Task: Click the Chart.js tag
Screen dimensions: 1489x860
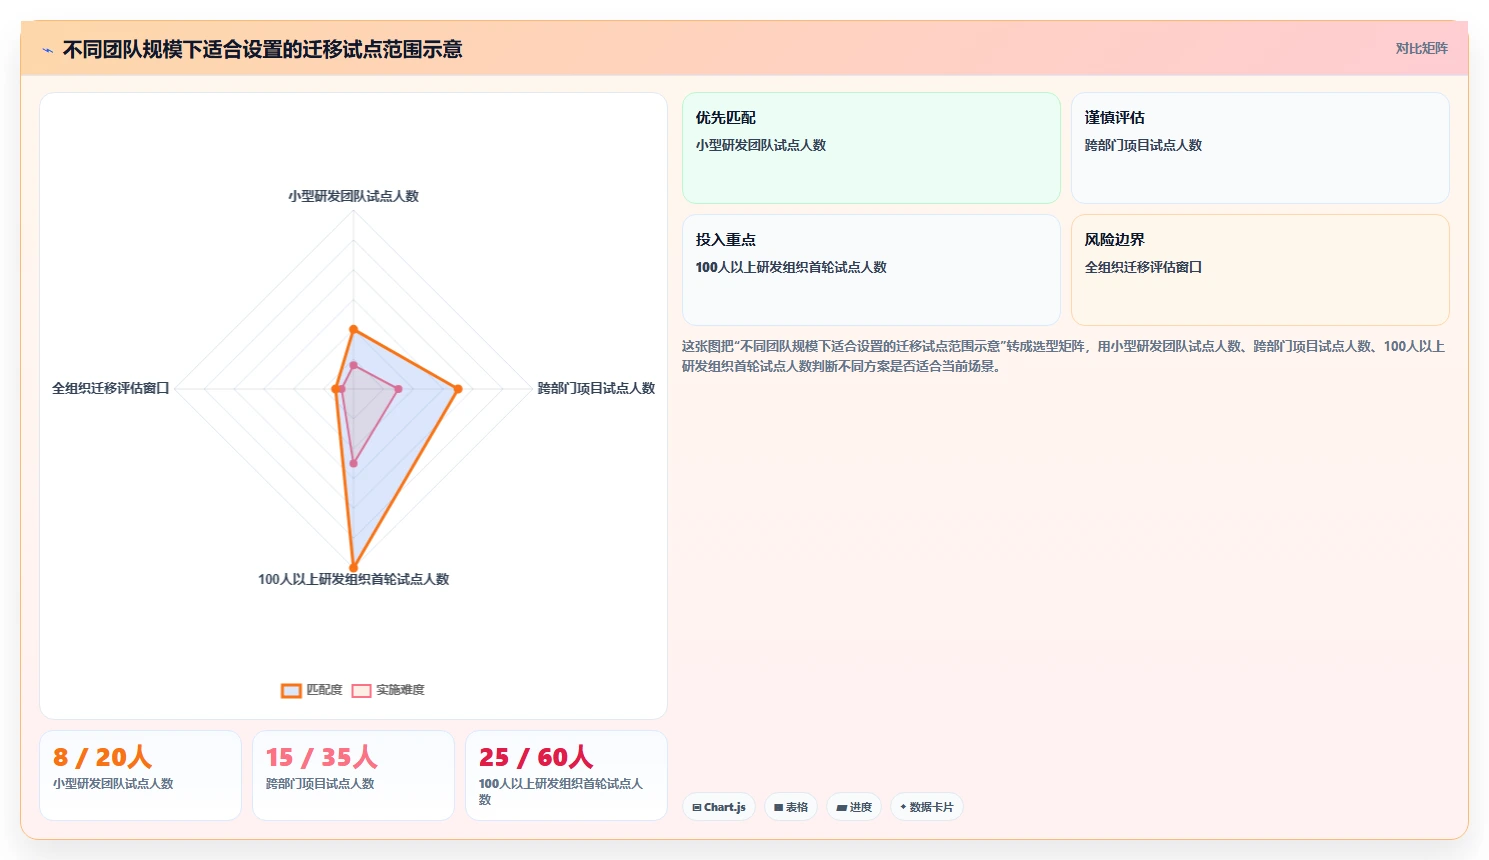Action: pyautogui.click(x=719, y=807)
